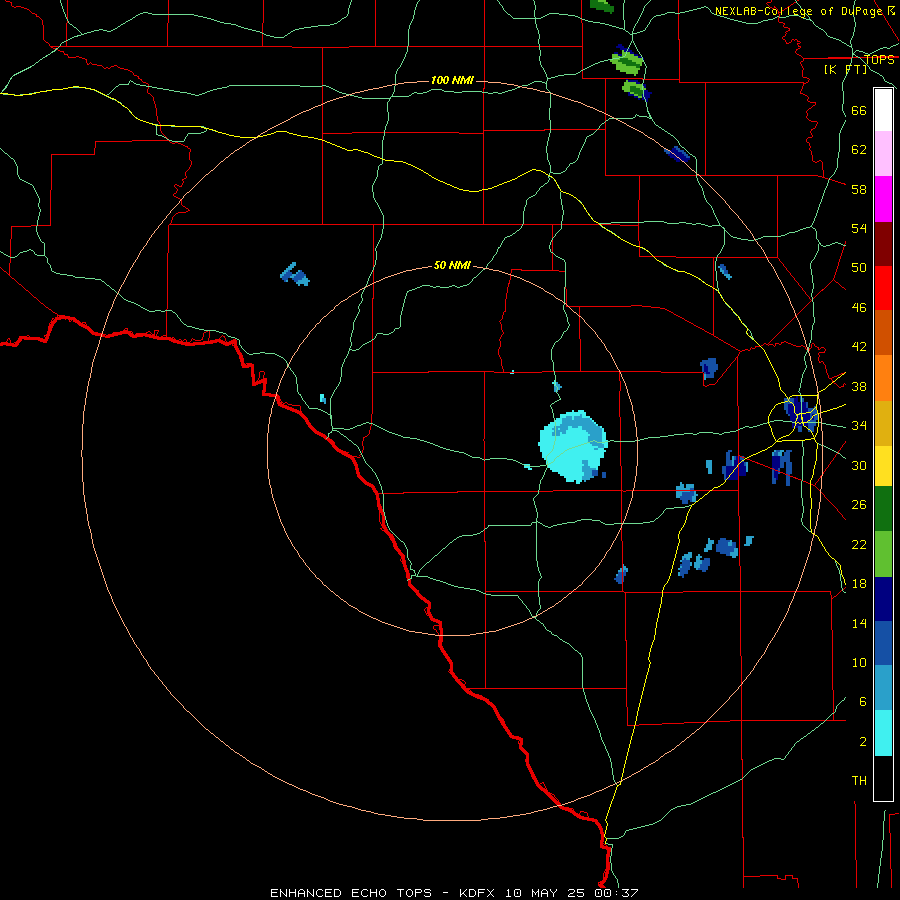Click the '58' legend value
The width and height of the screenshot is (900, 900).
pyautogui.click(x=859, y=189)
